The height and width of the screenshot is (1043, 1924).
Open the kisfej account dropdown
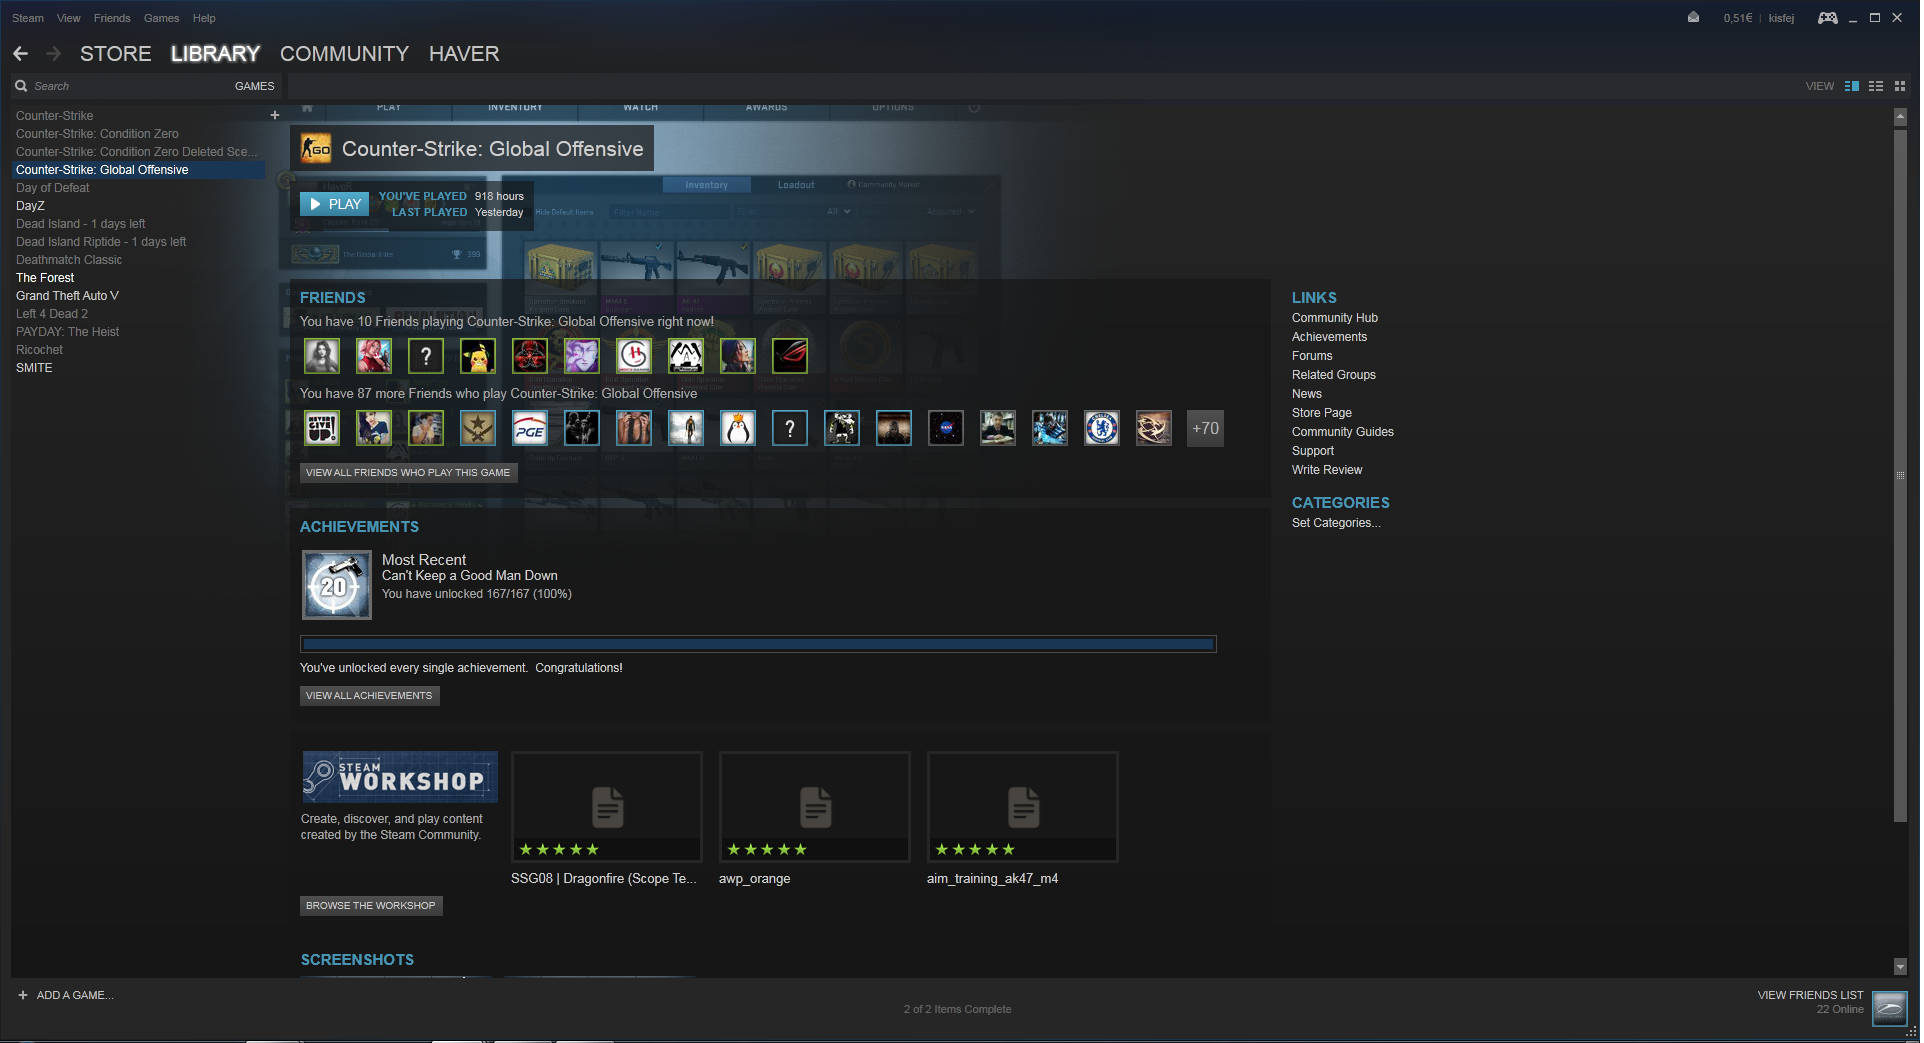(1781, 18)
